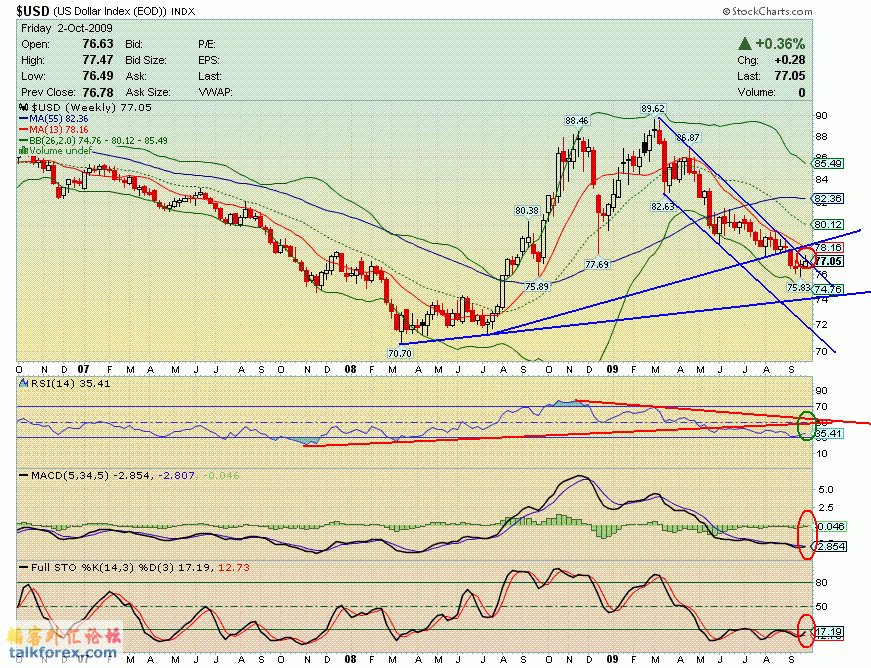871x668 pixels.
Task: Click the 86.87 price label
Action: 688,137
